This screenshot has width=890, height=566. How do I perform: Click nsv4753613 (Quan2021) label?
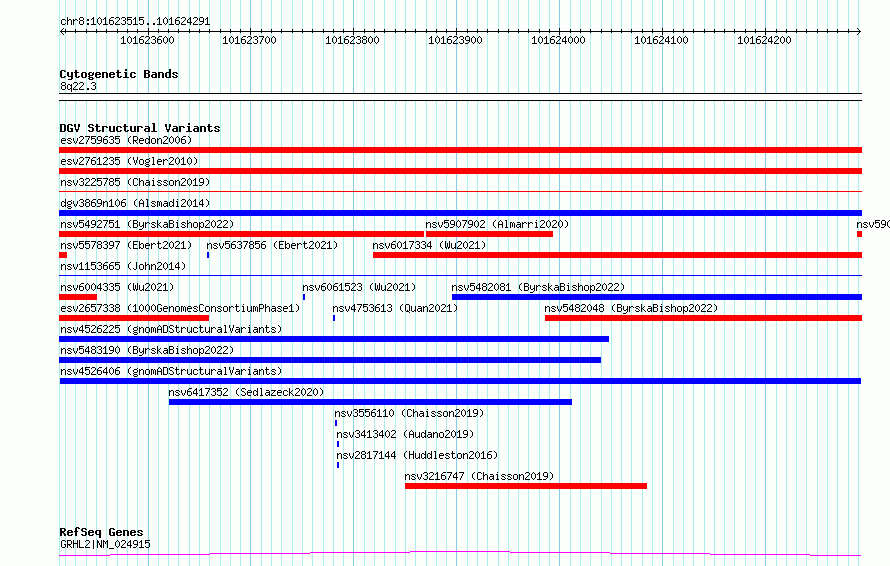395,308
